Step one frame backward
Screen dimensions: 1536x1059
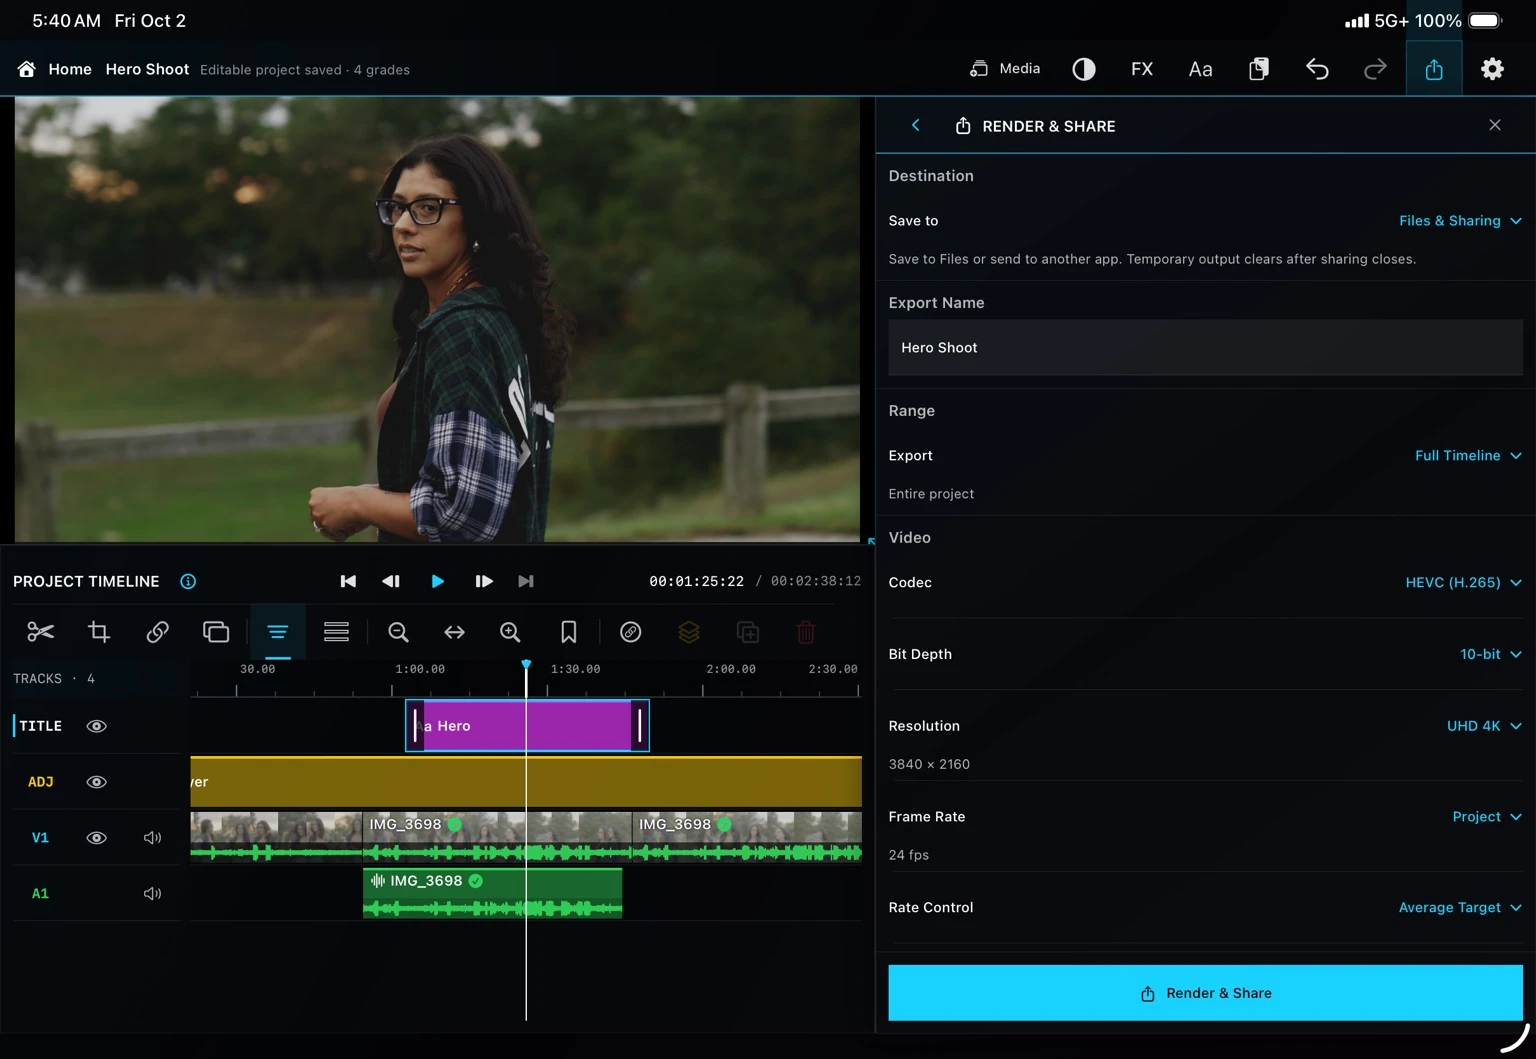point(391,581)
